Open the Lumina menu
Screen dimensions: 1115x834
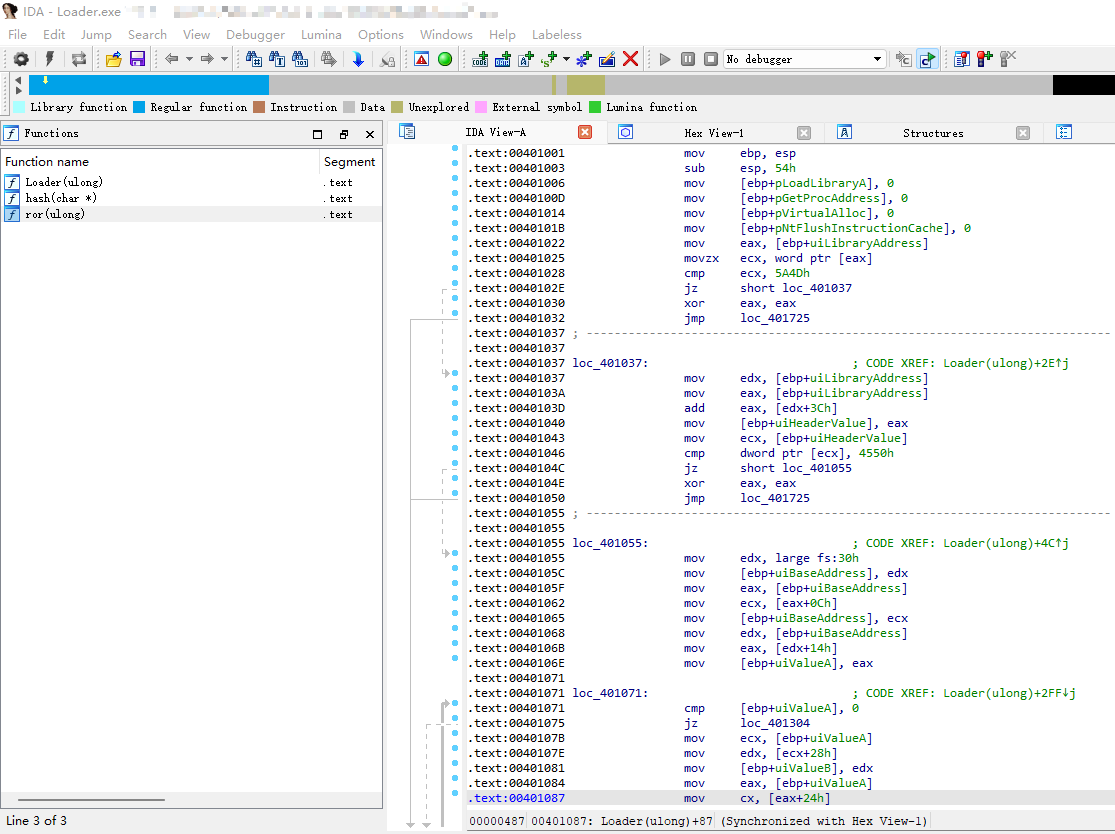tap(321, 34)
